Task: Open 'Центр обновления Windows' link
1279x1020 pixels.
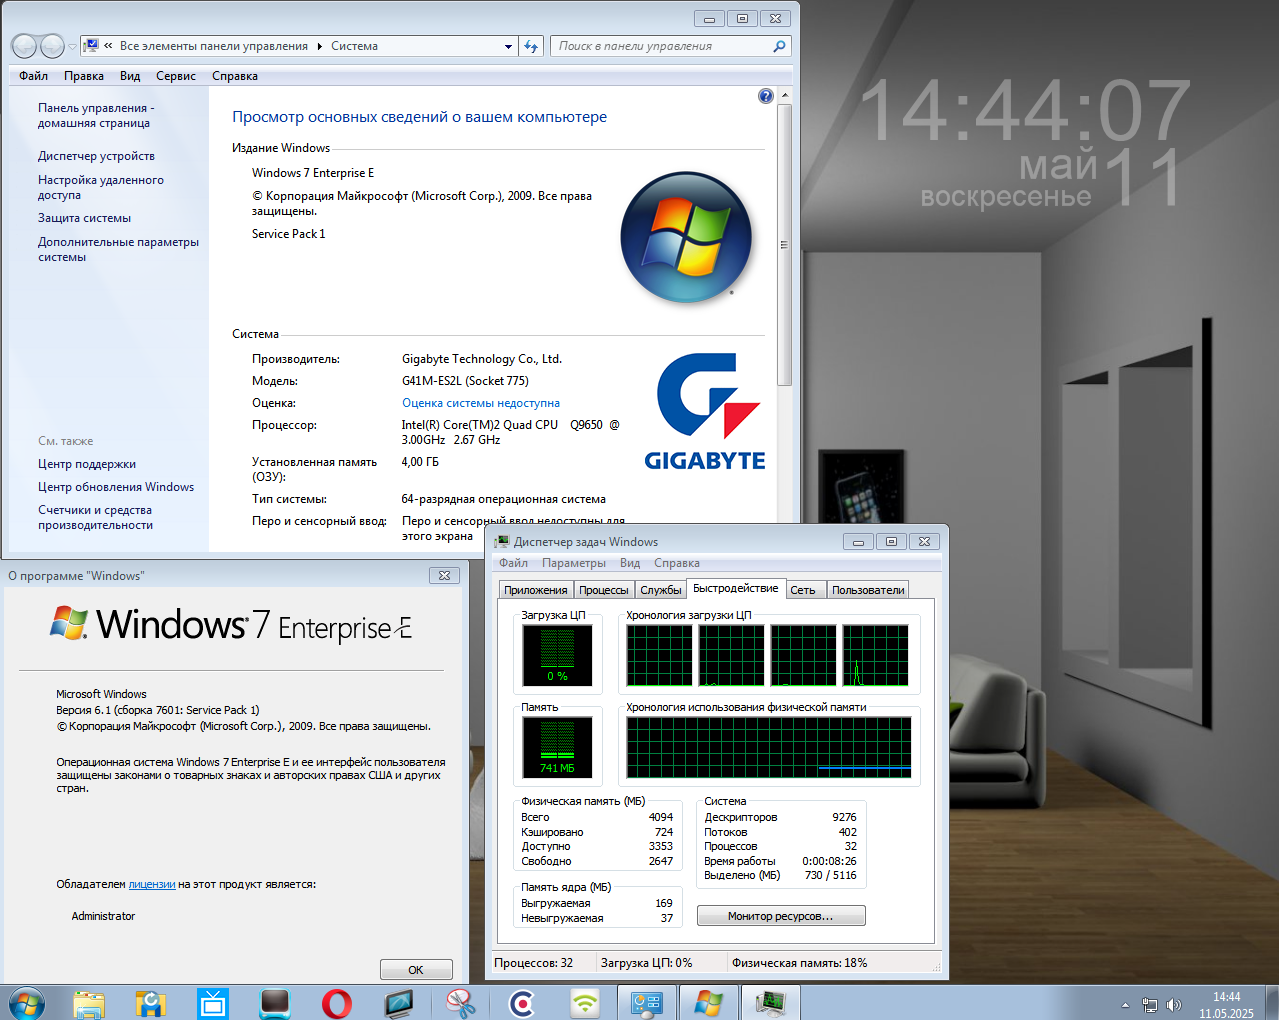Action: point(116,487)
